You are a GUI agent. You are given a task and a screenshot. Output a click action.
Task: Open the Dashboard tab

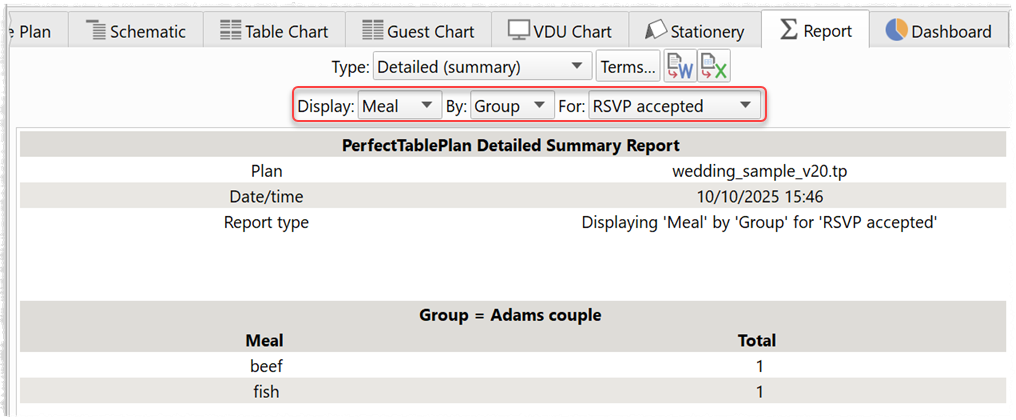point(939,31)
